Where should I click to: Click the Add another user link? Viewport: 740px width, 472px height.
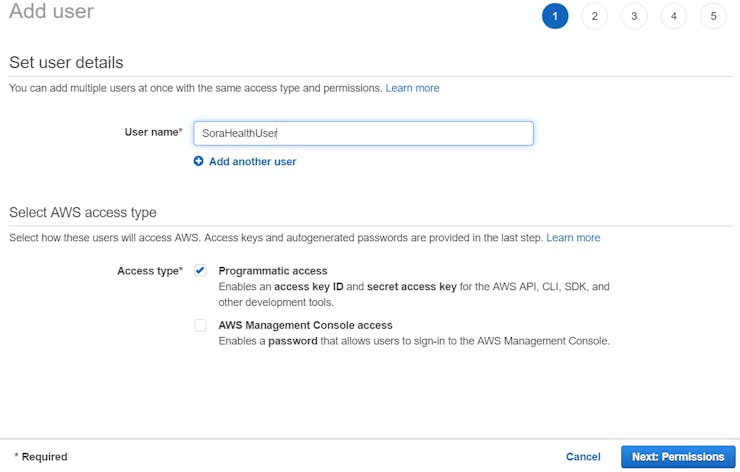(x=252, y=161)
